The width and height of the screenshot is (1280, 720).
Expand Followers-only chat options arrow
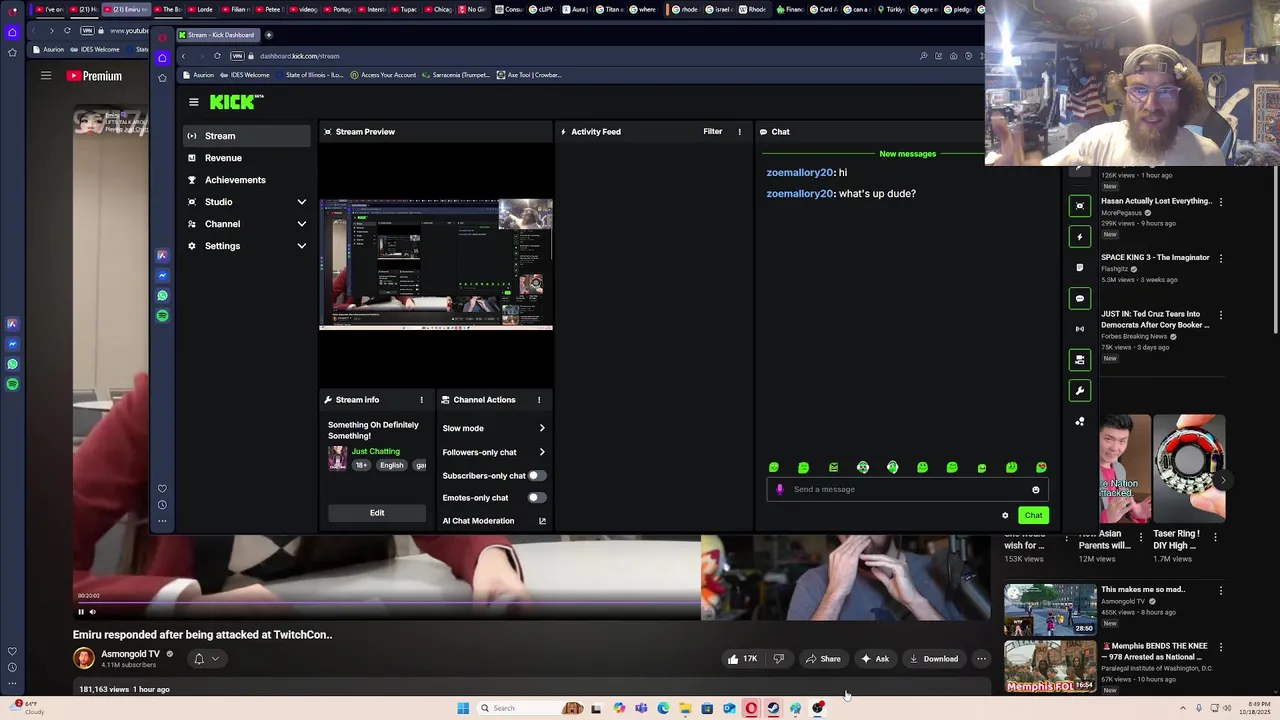[542, 452]
